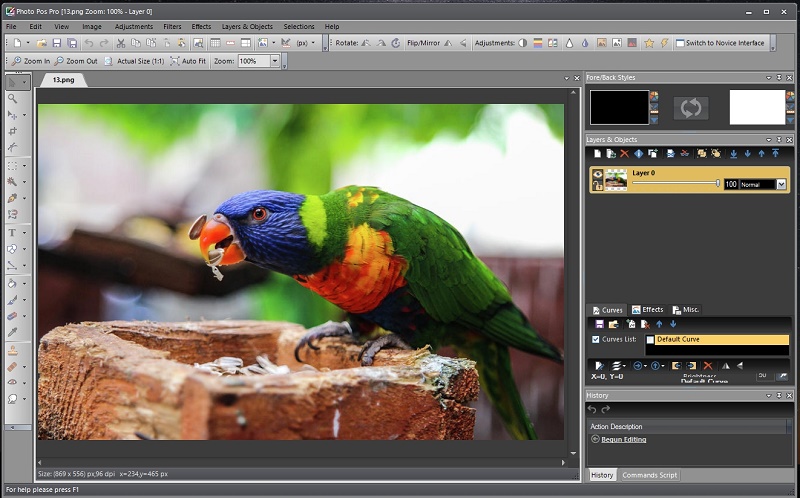Viewport: 800px width, 498px height.
Task: Open the Layers & Objects panel options arrow
Action: [x=768, y=139]
